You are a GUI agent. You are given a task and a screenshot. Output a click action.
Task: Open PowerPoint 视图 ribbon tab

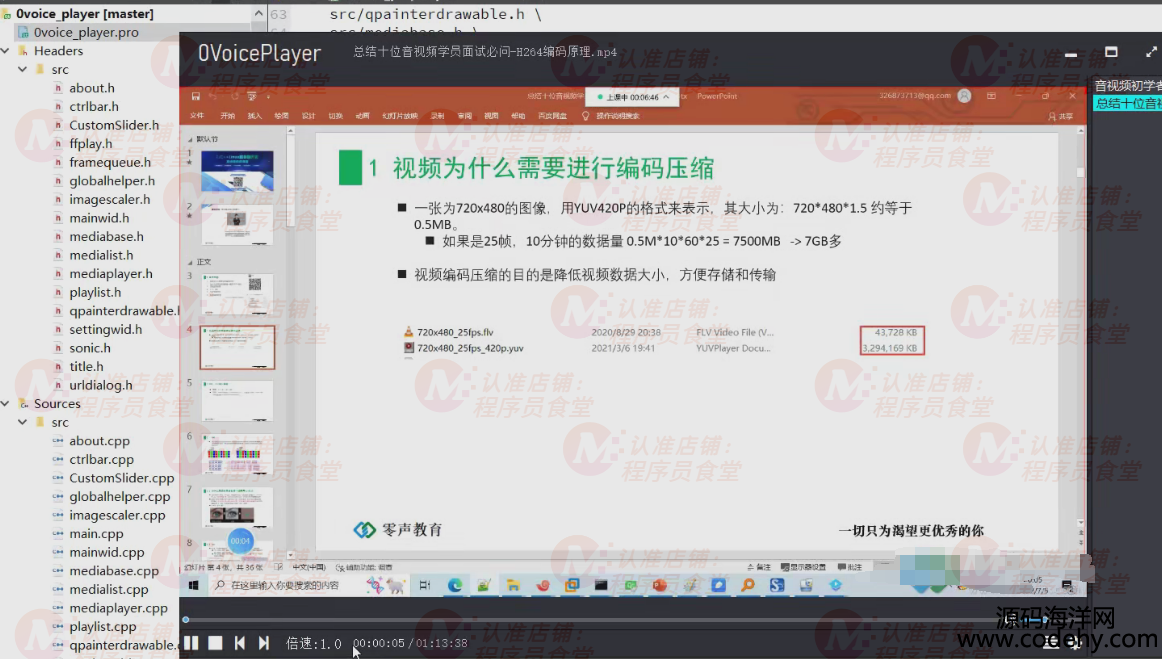(491, 116)
